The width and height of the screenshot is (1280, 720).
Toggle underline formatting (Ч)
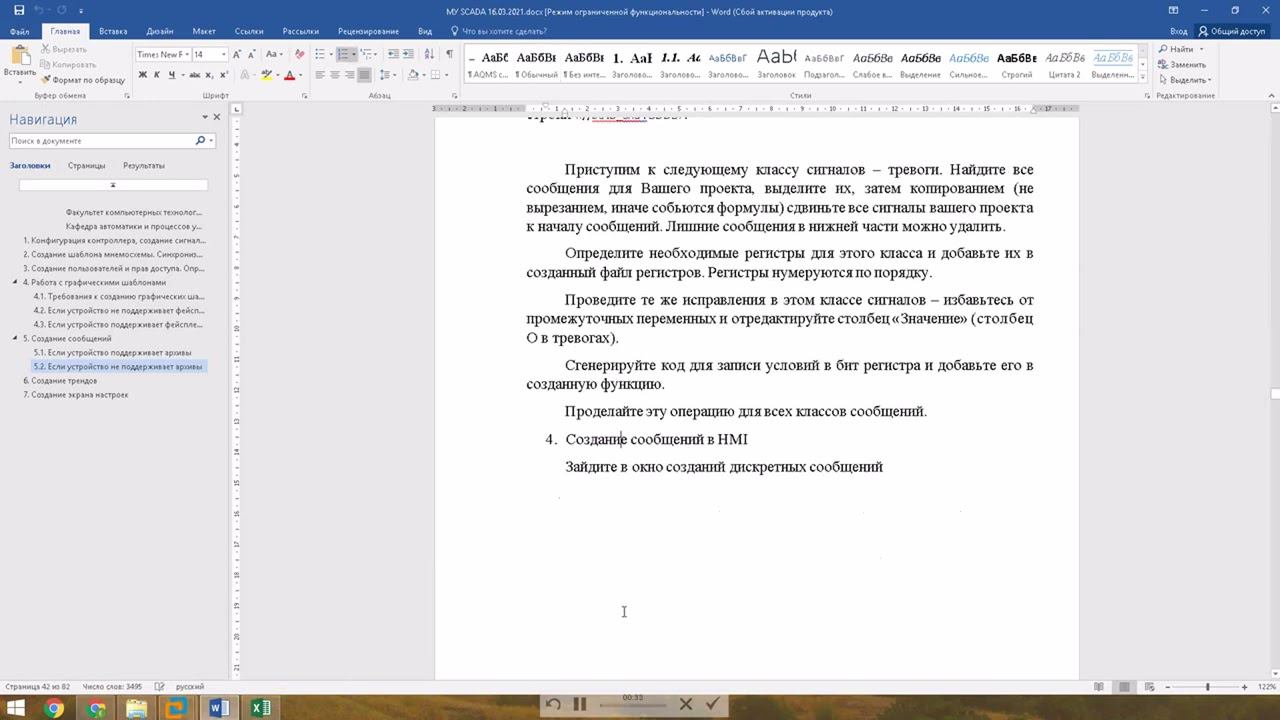pyautogui.click(x=172, y=75)
